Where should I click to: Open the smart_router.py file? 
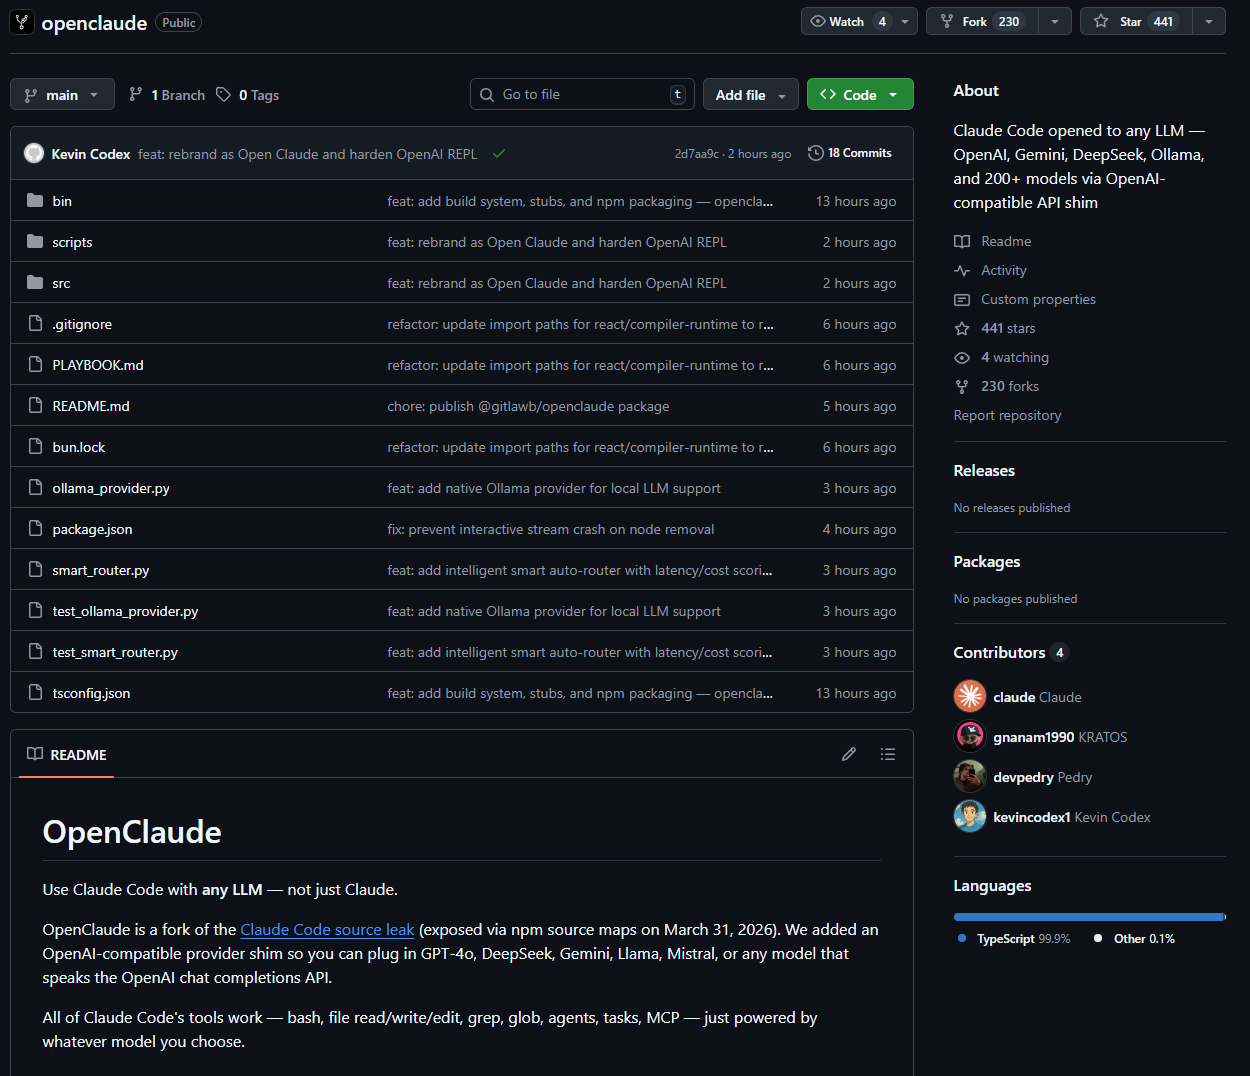coord(101,570)
